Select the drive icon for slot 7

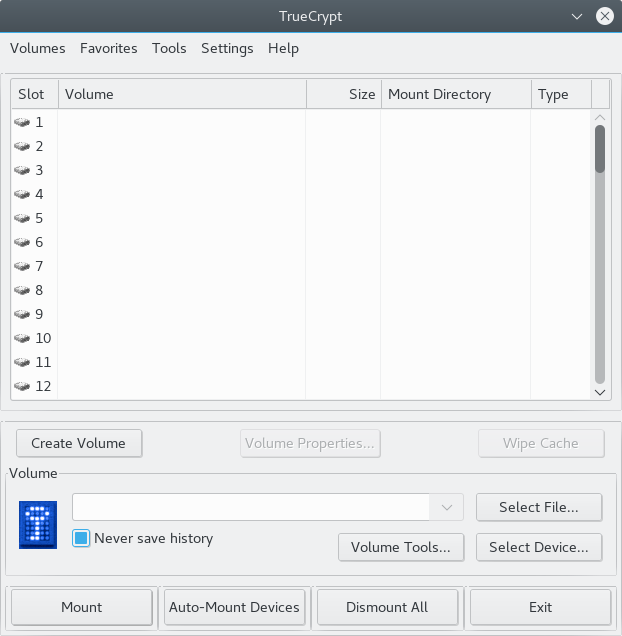pos(22,266)
